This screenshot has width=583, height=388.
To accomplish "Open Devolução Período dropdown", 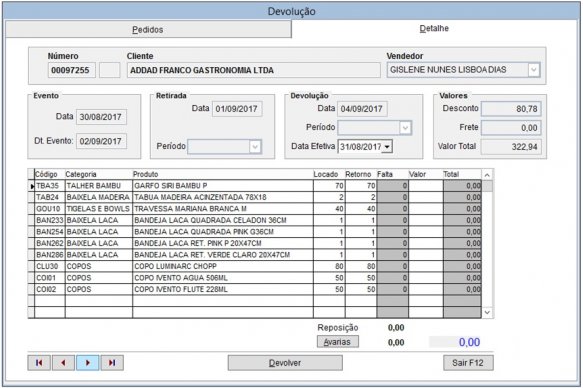I will click(405, 128).
